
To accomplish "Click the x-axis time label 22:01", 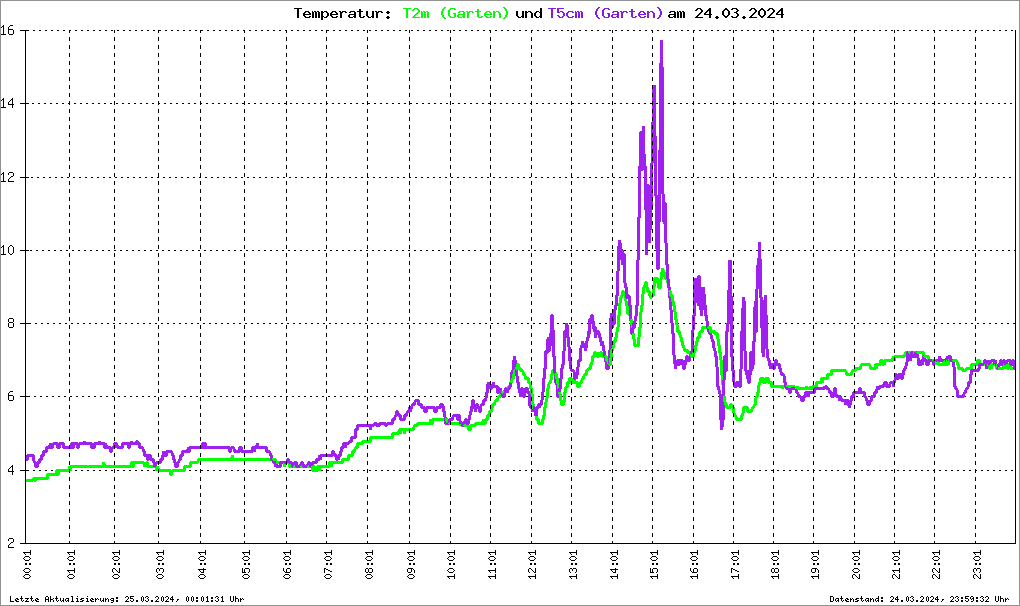I will pyautogui.click(x=935, y=564).
